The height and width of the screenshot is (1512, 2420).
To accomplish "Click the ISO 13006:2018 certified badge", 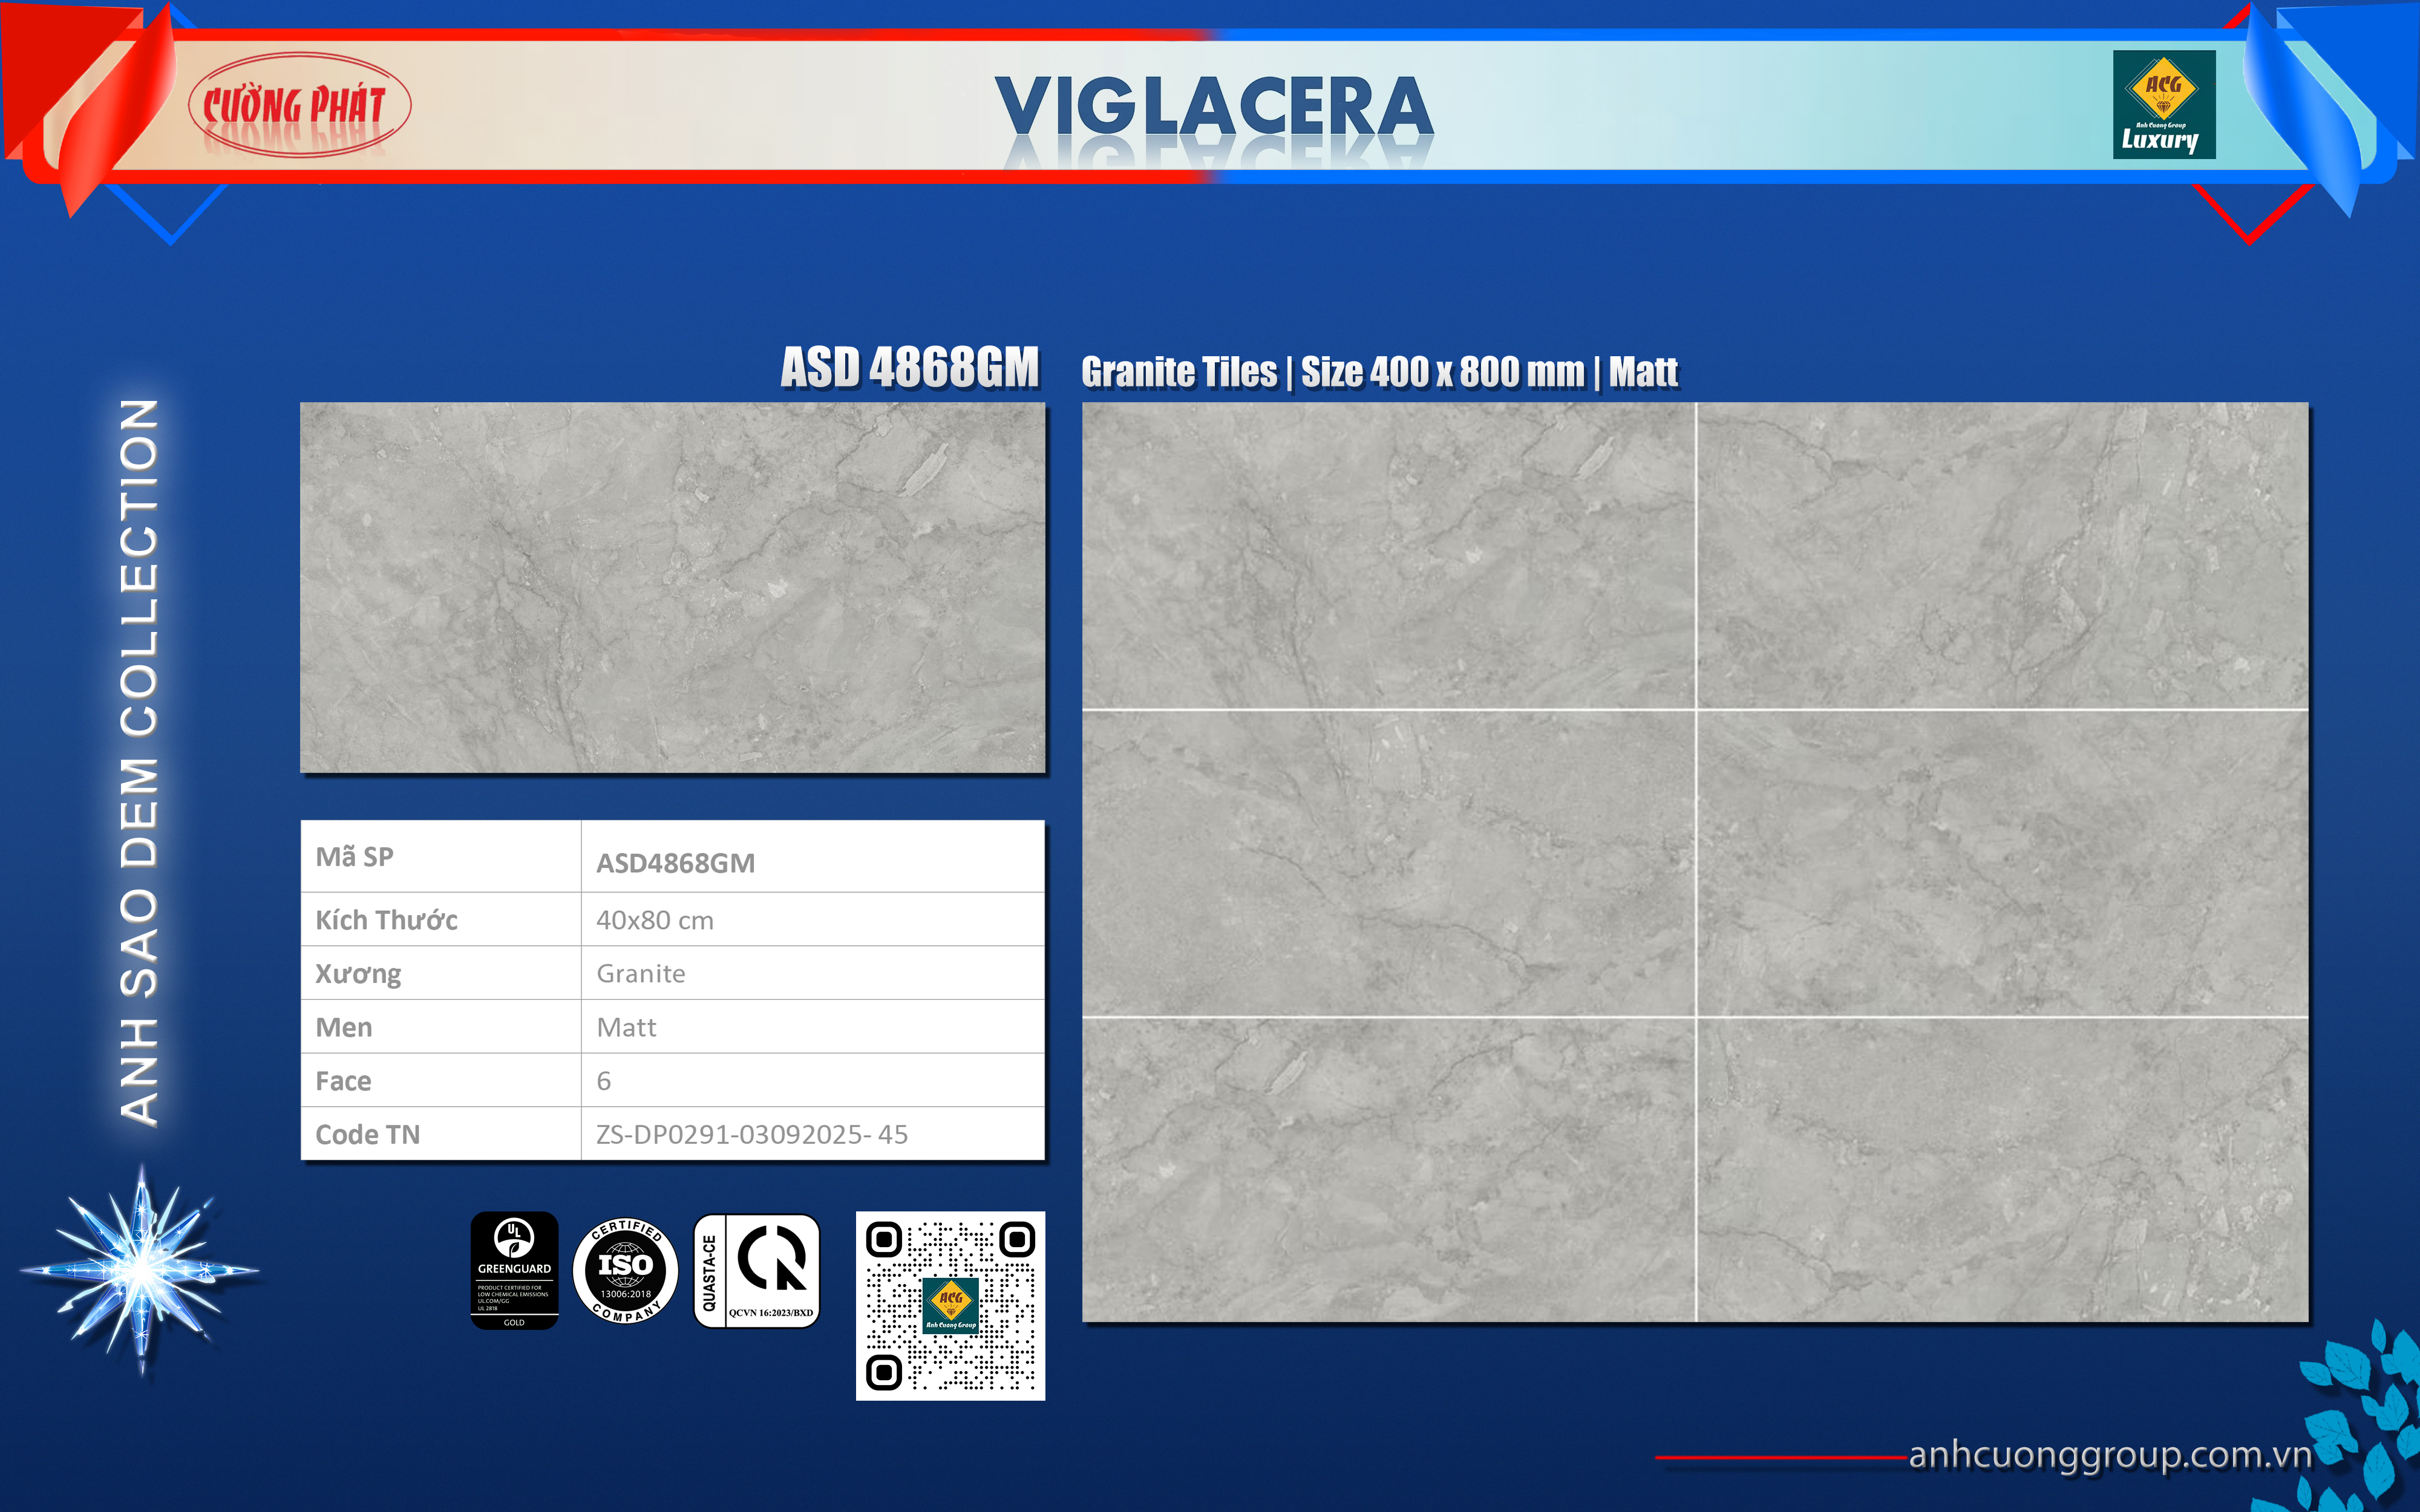I will point(625,1270).
